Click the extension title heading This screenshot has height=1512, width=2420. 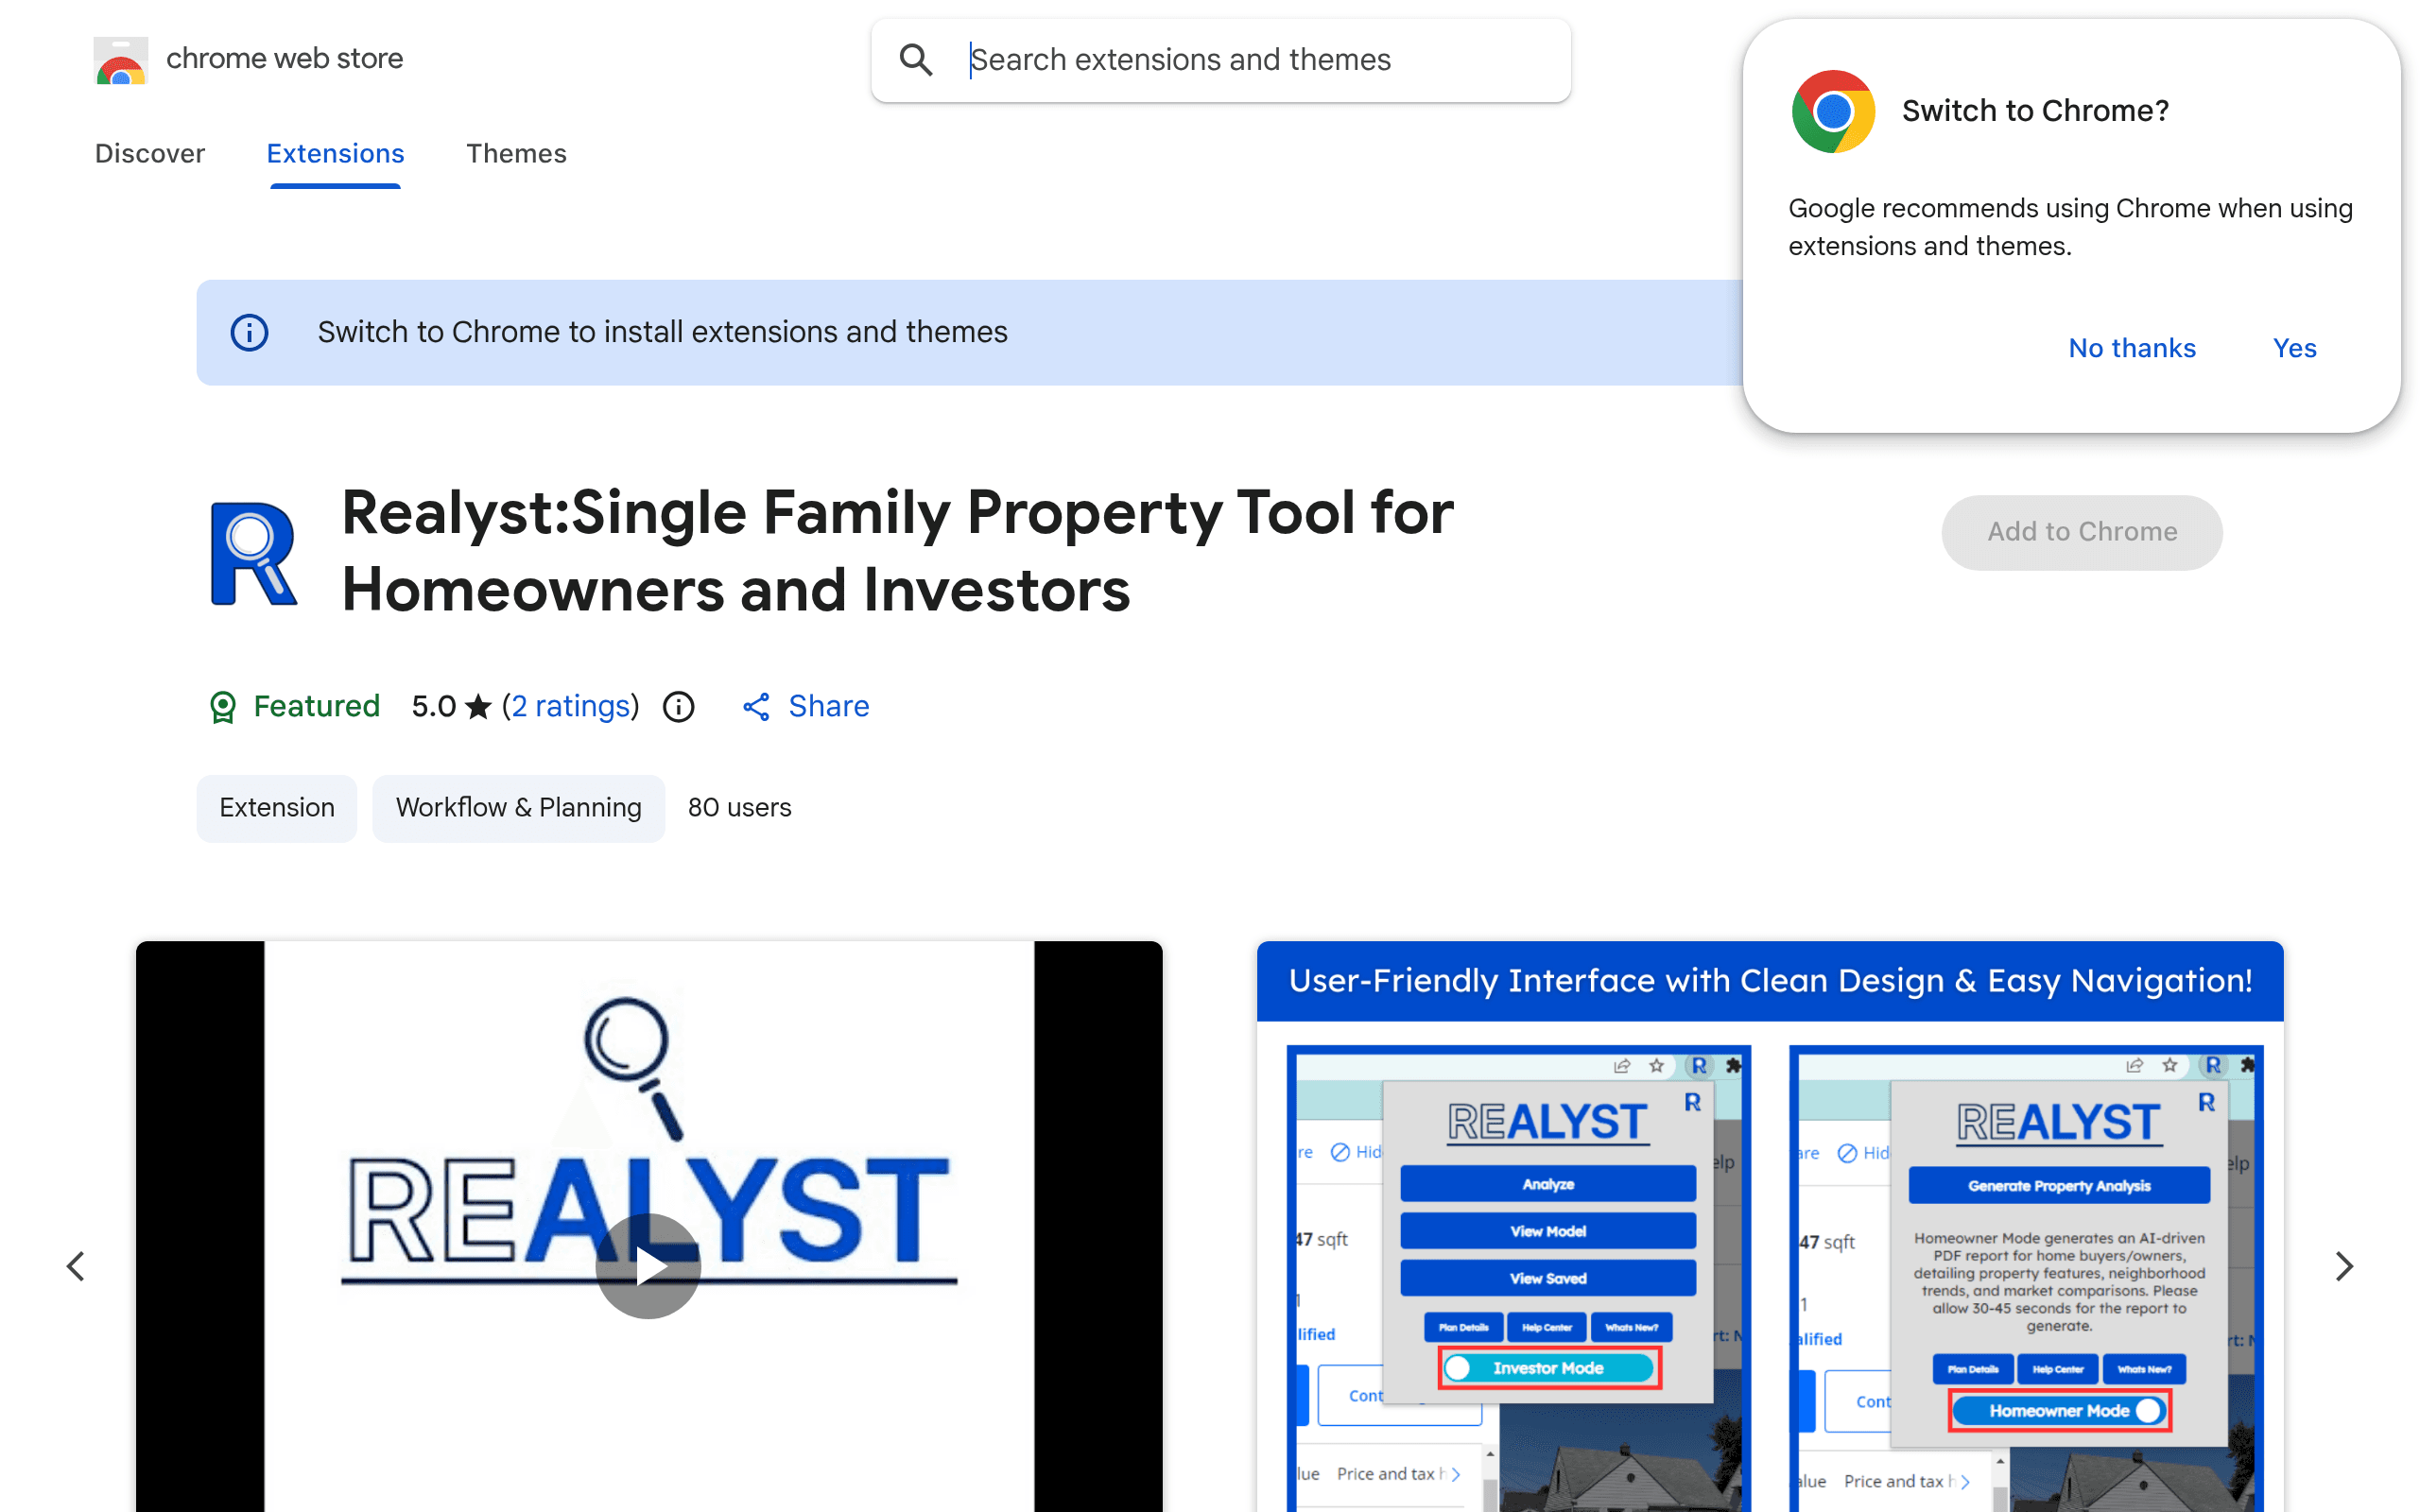click(x=897, y=551)
